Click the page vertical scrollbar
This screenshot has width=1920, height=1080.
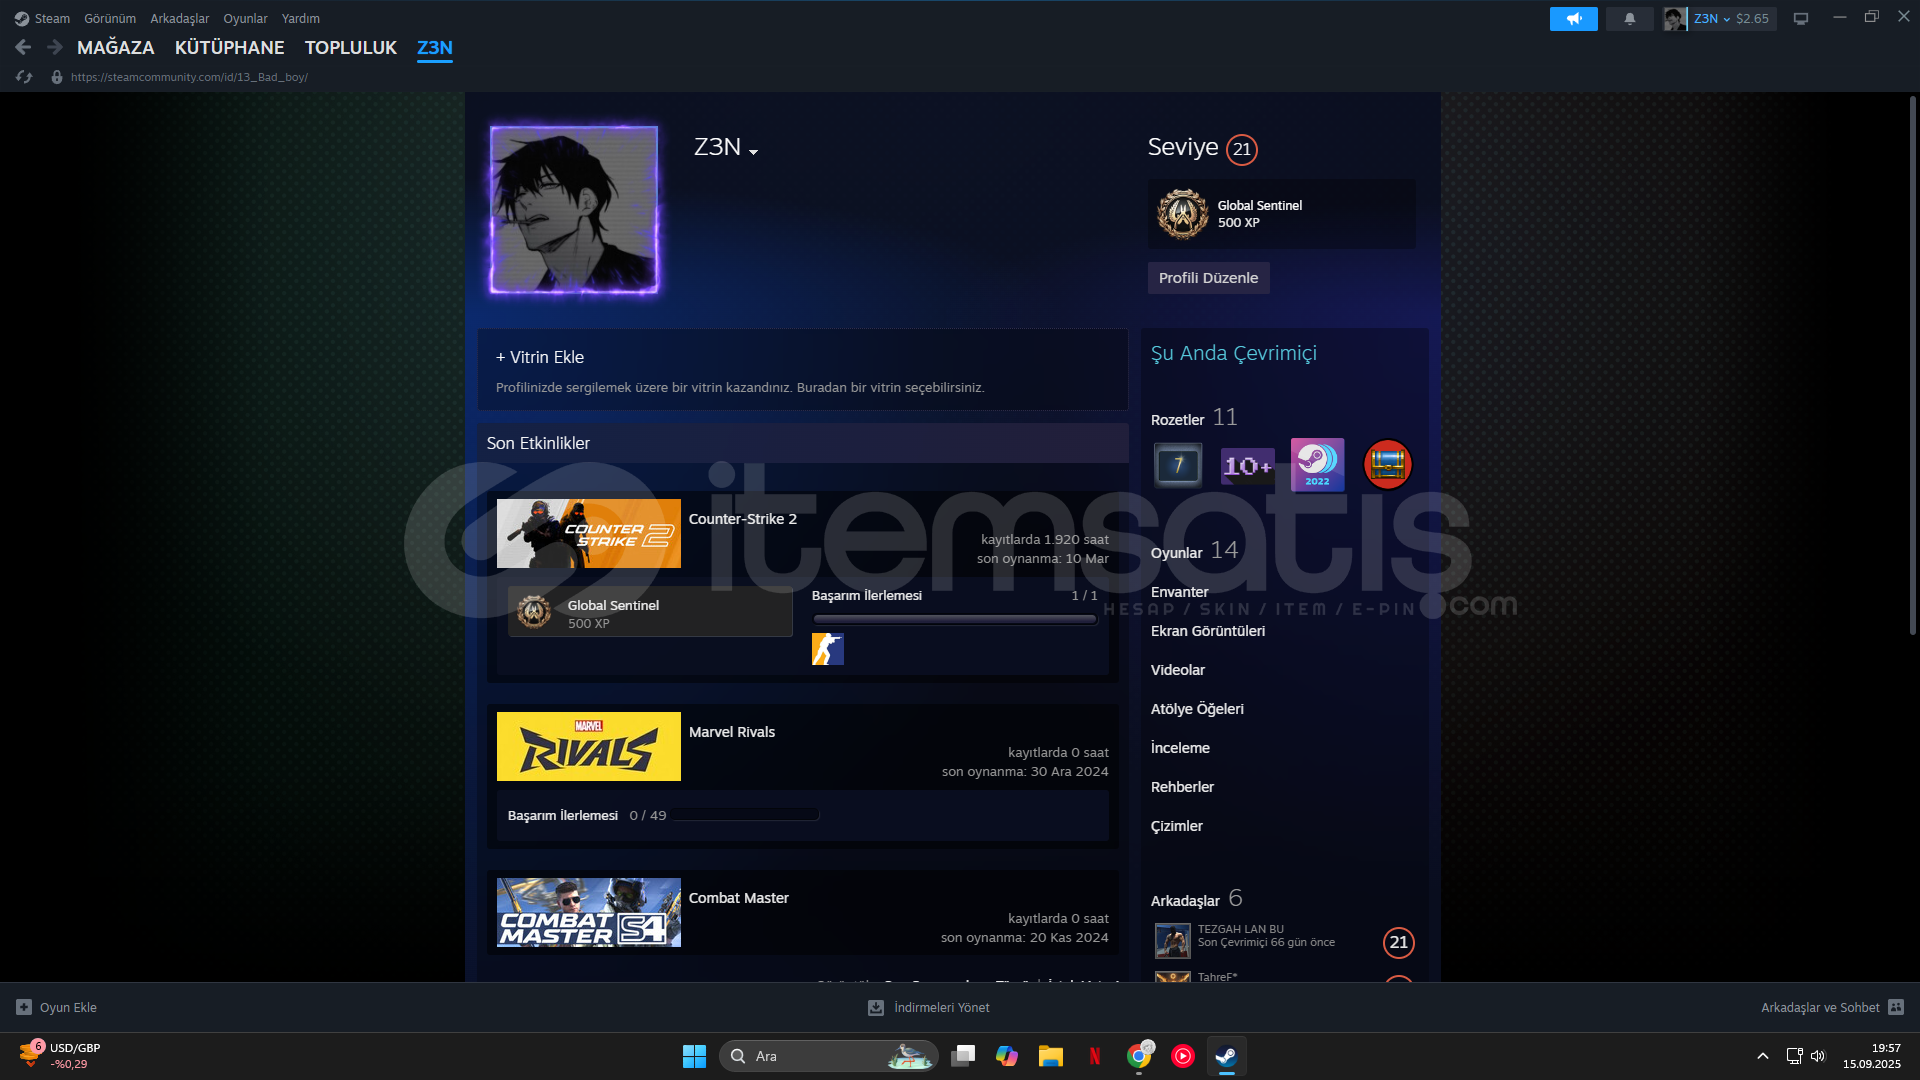(x=1912, y=365)
